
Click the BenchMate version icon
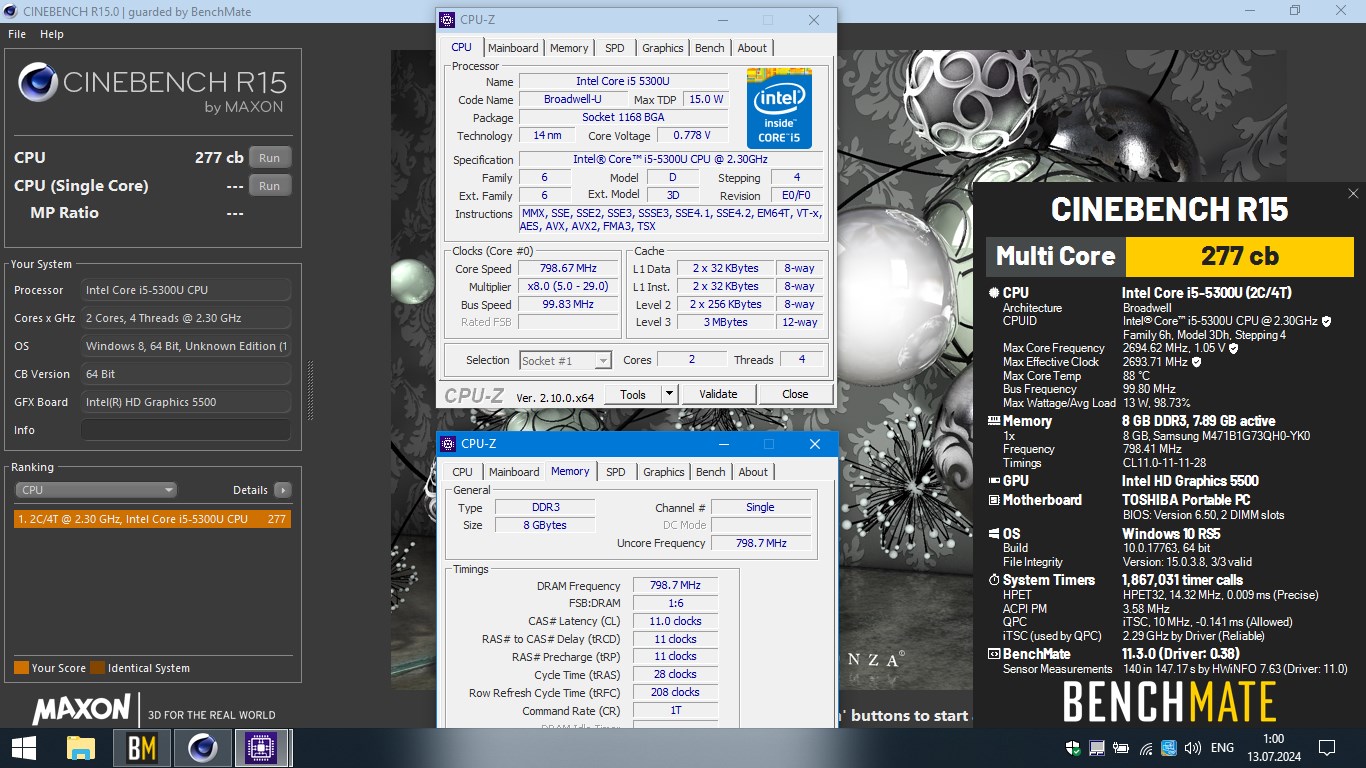[994, 654]
